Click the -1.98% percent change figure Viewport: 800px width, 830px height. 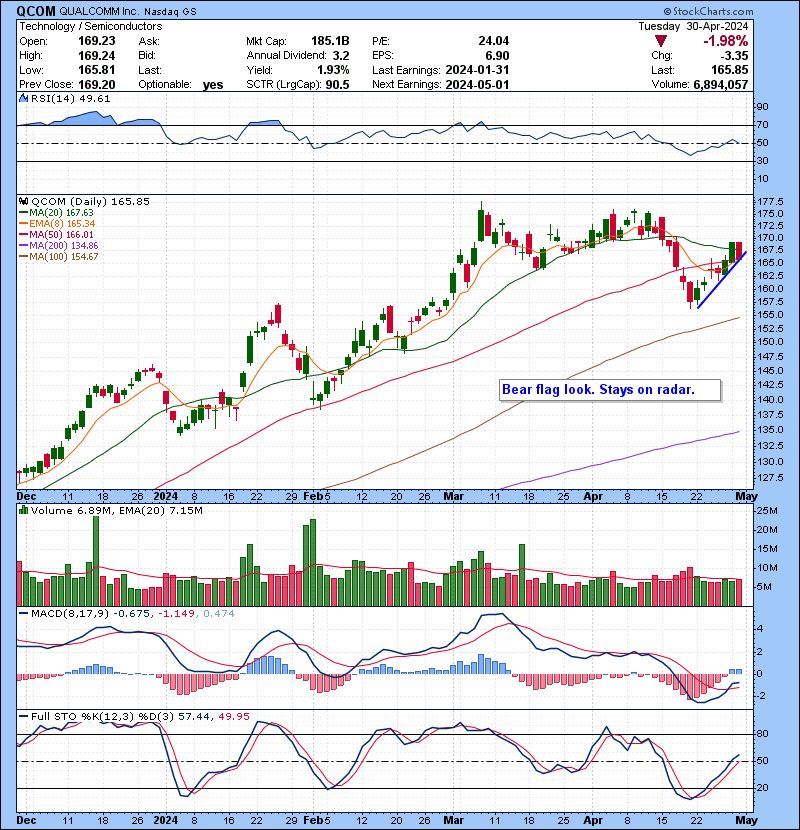[x=725, y=41]
